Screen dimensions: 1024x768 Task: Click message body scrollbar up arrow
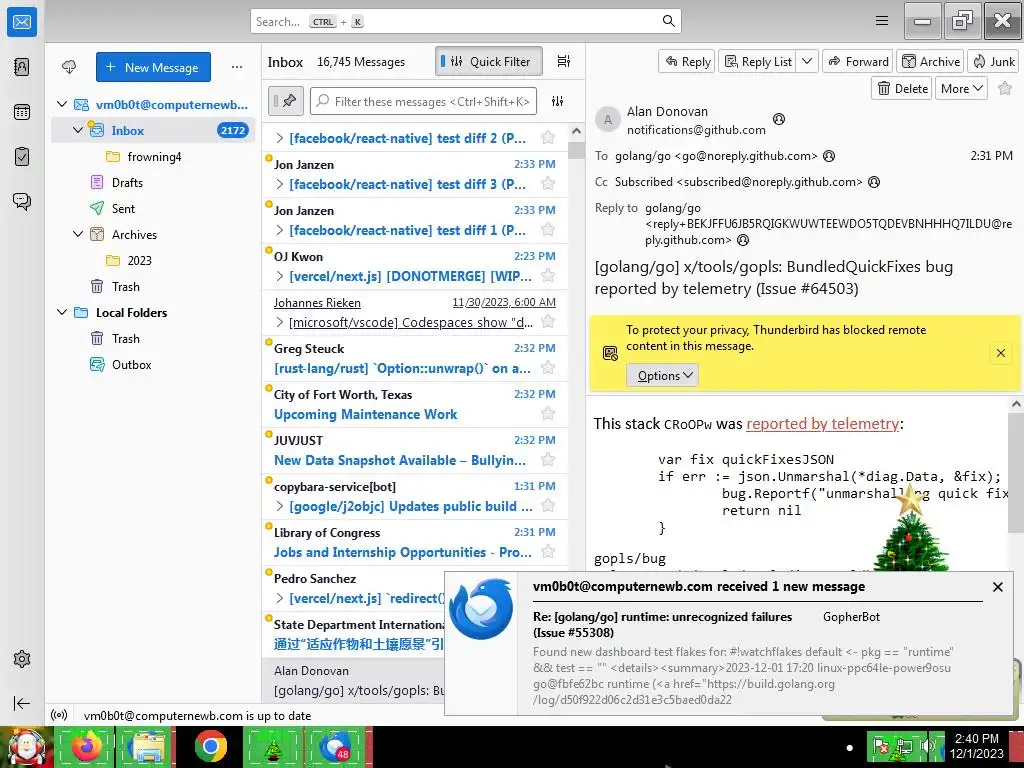[x=1016, y=404]
